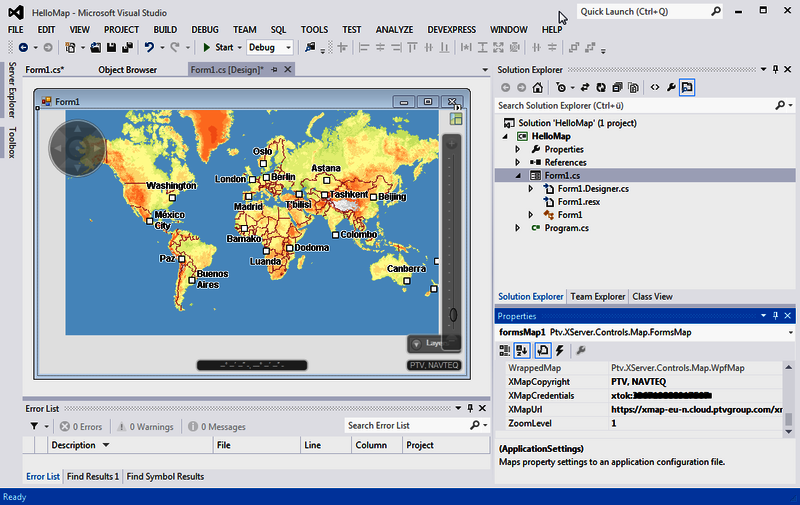Pin the Form1.cs [Design] tab
The width and height of the screenshot is (800, 505).
pyautogui.click(x=274, y=69)
